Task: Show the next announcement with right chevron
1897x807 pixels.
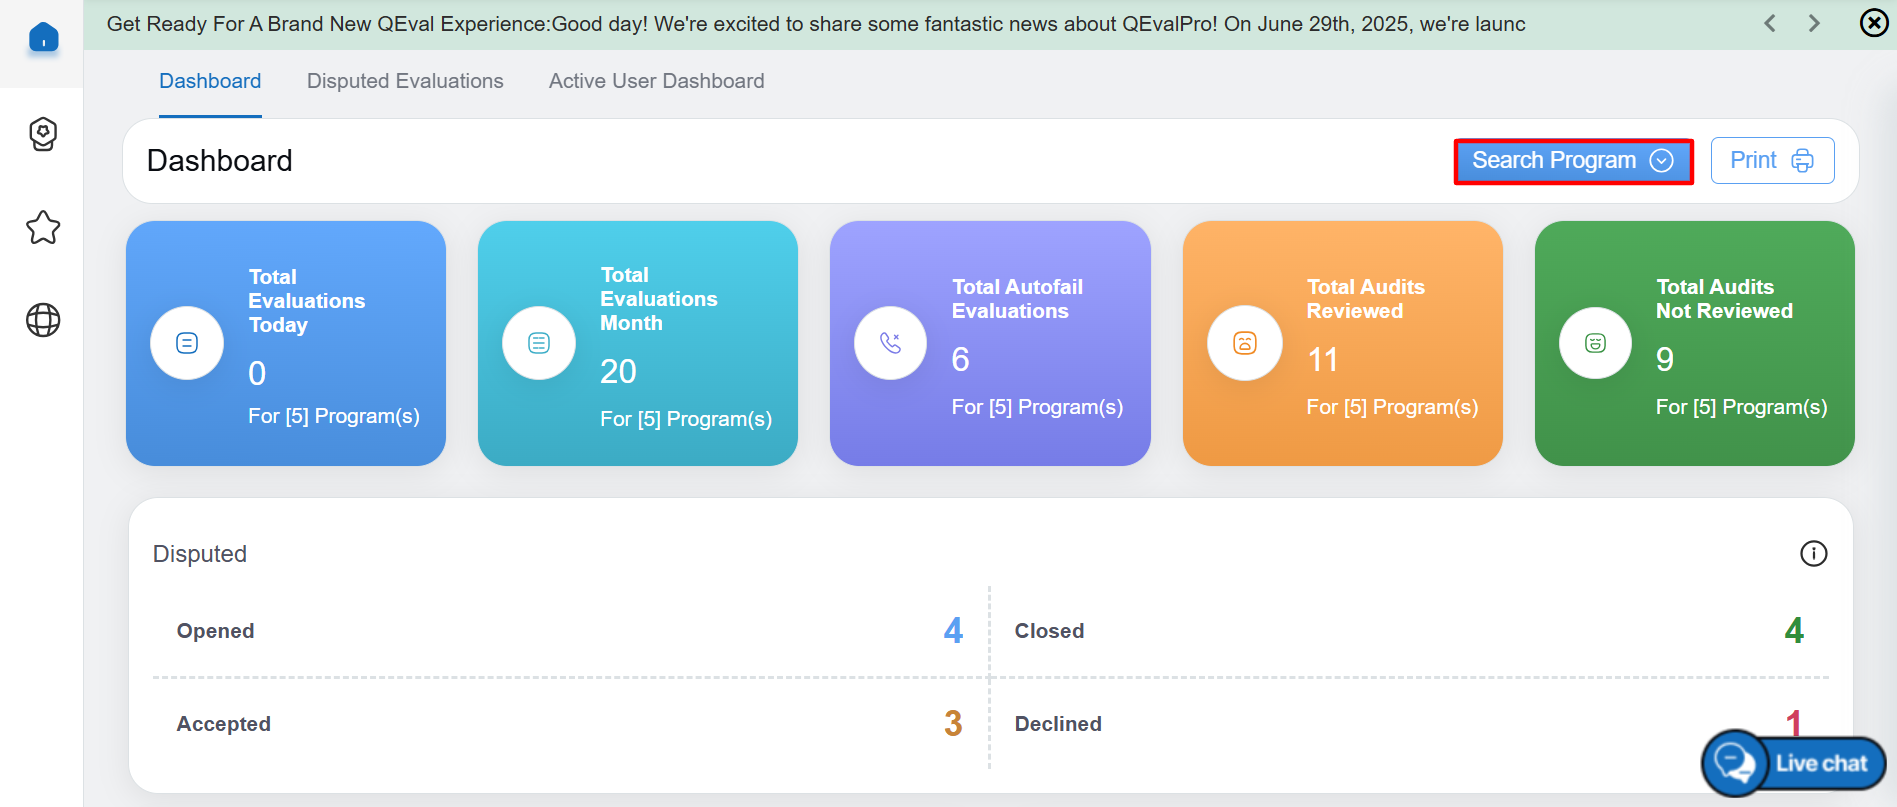Action: click(x=1814, y=23)
